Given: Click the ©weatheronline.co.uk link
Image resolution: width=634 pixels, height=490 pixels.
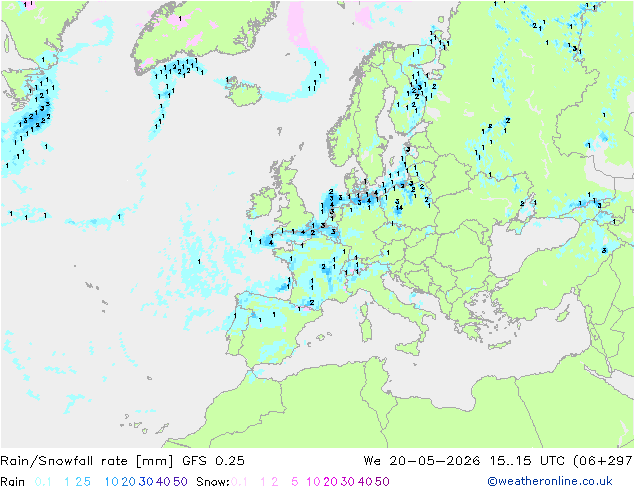Looking at the screenshot, I should click(x=550, y=481).
